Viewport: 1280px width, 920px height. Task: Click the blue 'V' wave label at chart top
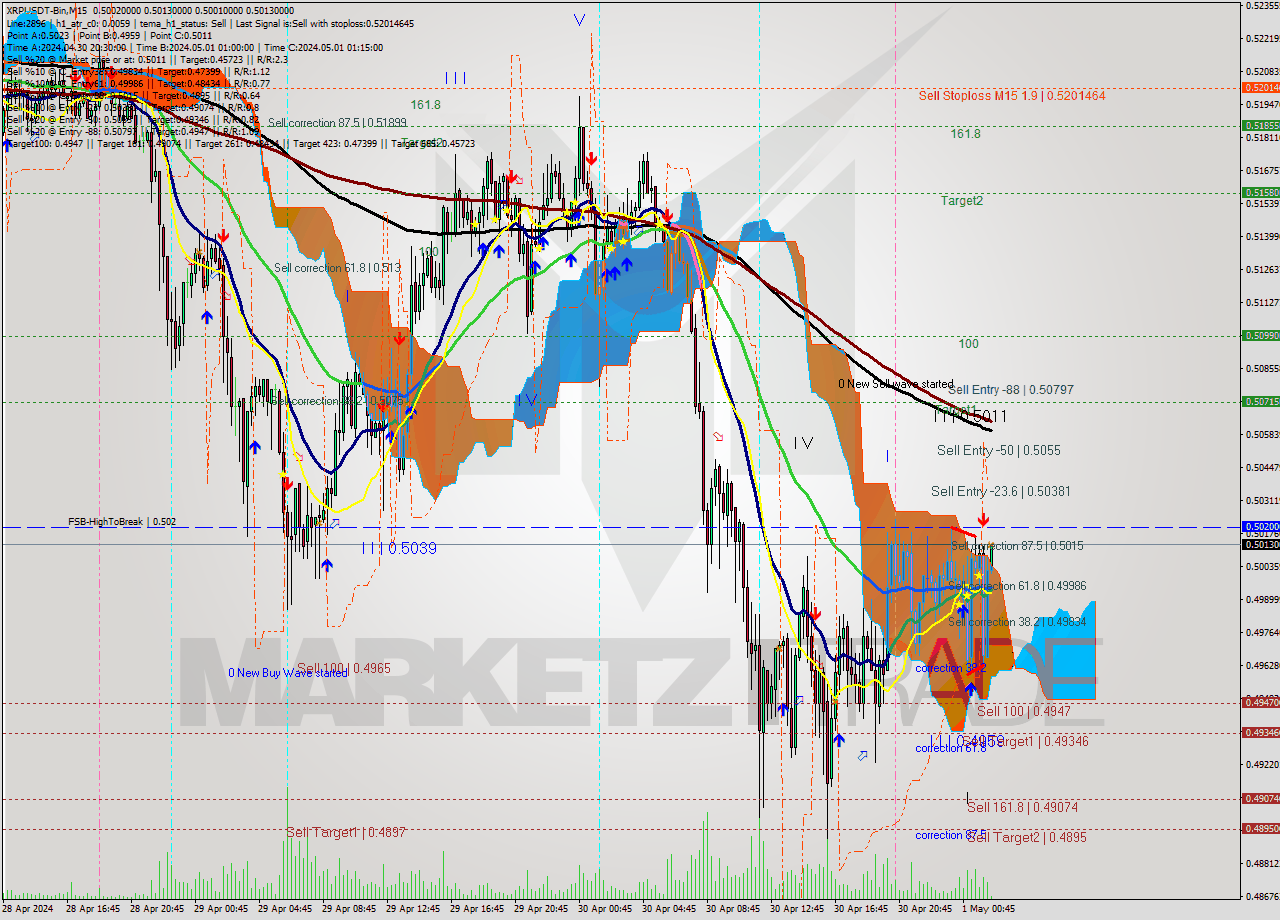coord(580,19)
